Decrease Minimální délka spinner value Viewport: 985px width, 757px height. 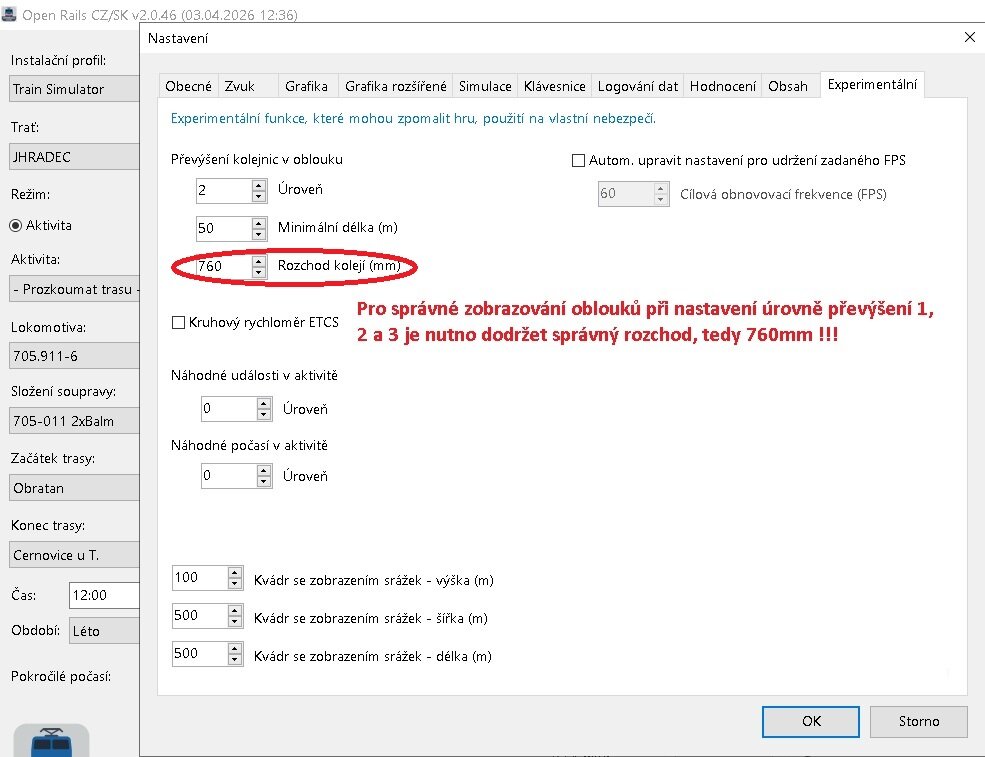pyautogui.click(x=259, y=233)
